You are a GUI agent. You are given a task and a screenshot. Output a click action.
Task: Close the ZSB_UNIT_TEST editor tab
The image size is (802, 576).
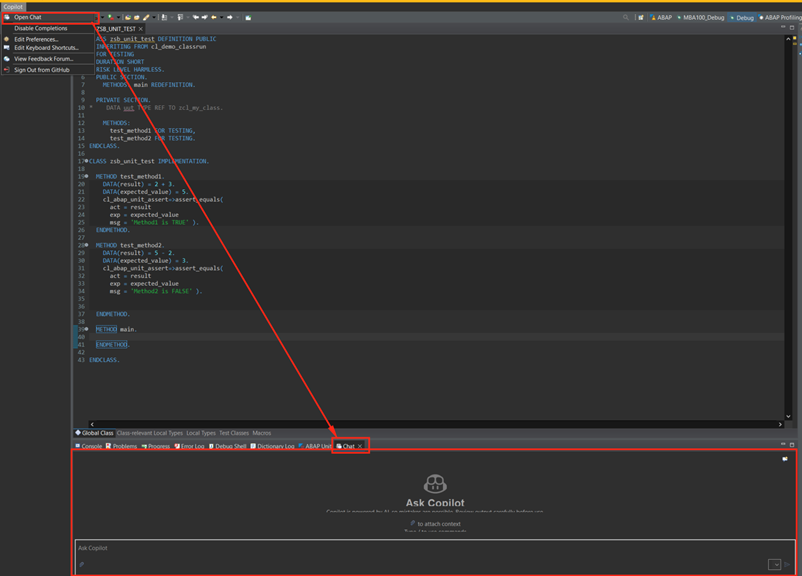point(141,29)
